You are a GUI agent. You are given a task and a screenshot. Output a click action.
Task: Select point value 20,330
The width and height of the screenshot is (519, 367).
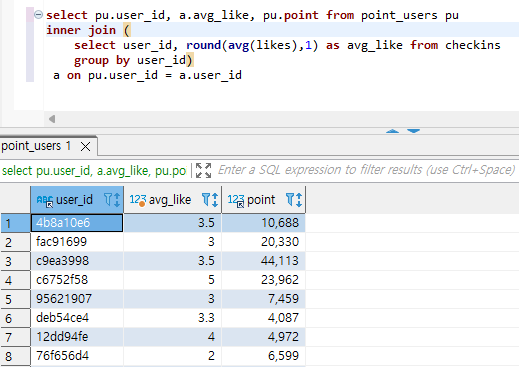(263, 242)
